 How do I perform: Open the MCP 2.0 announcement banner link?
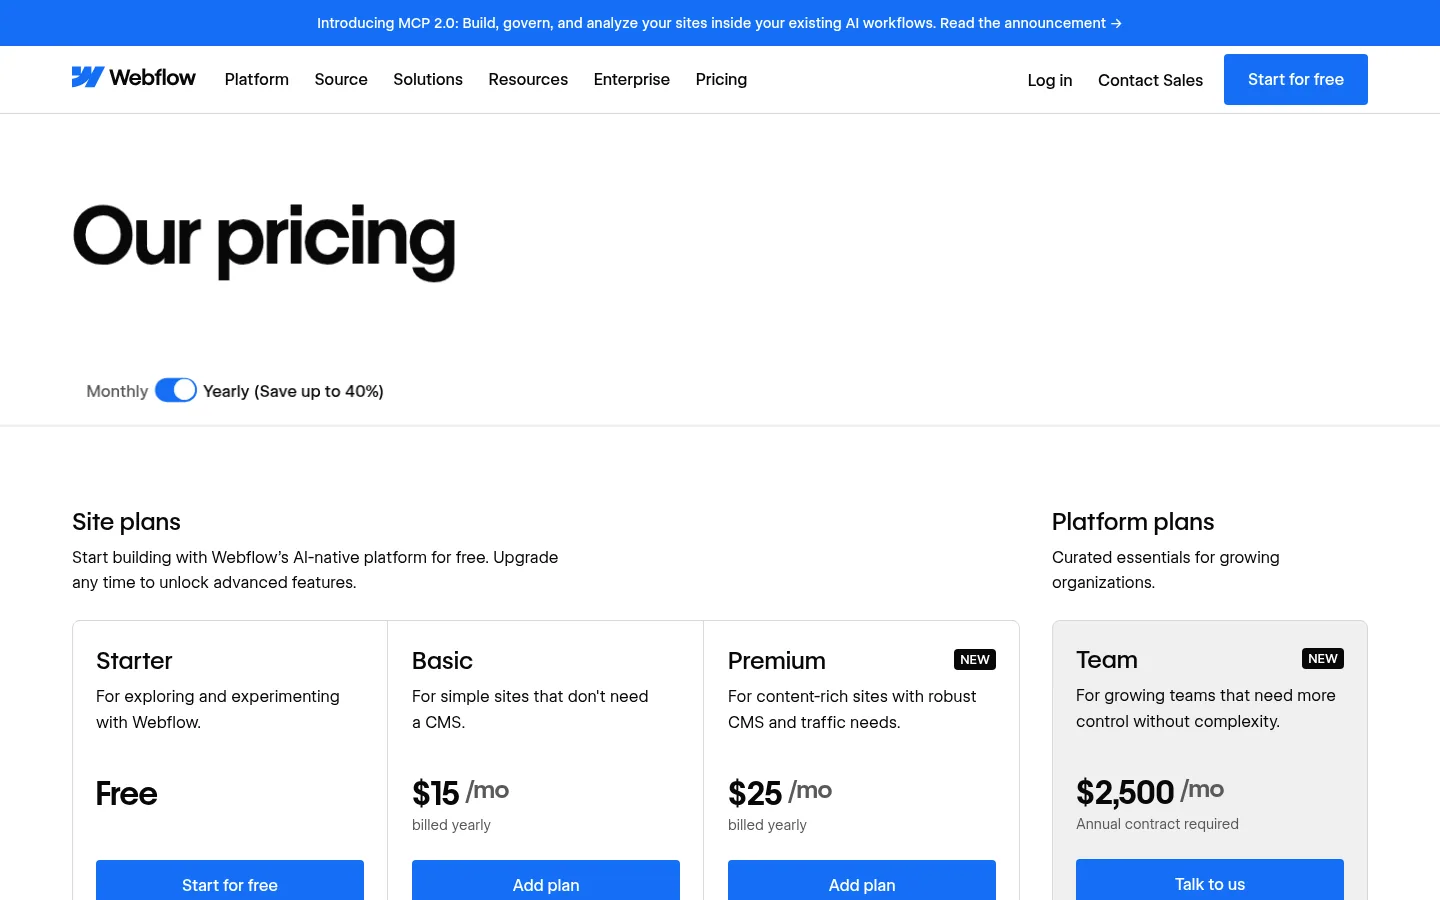[x=719, y=23]
